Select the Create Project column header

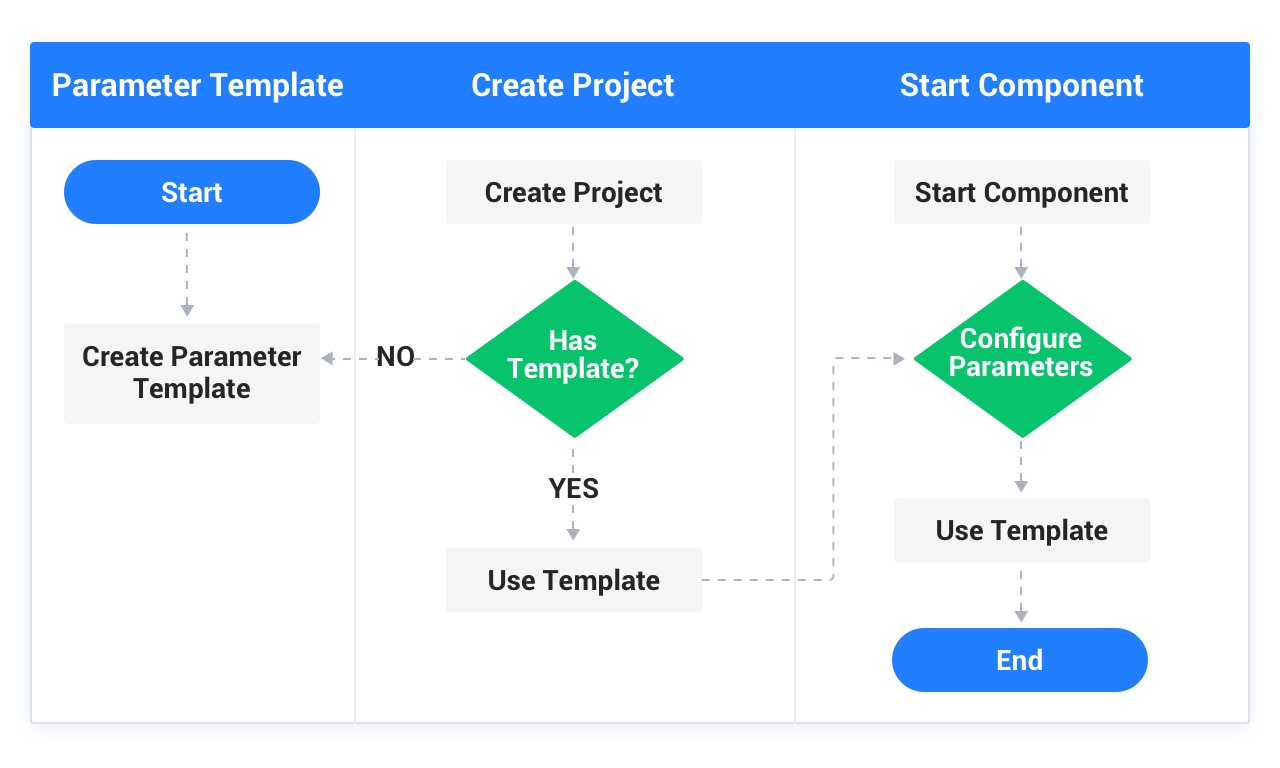click(x=573, y=85)
